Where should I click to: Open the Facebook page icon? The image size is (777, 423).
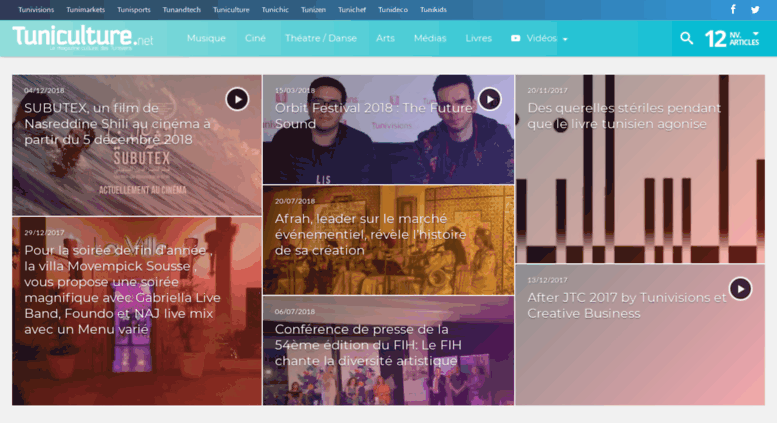(733, 9)
